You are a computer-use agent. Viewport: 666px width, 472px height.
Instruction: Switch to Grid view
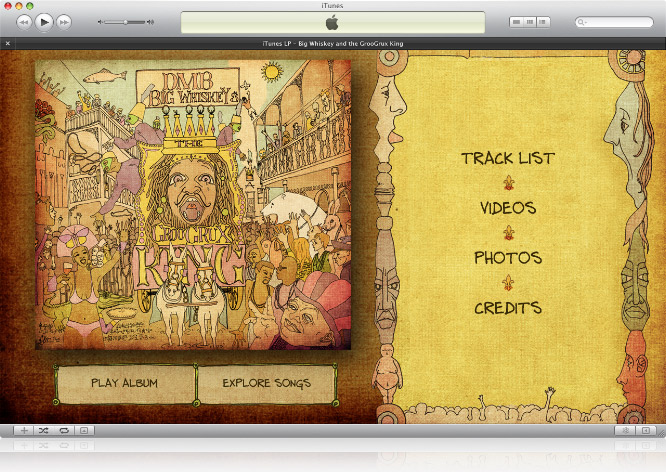point(530,22)
